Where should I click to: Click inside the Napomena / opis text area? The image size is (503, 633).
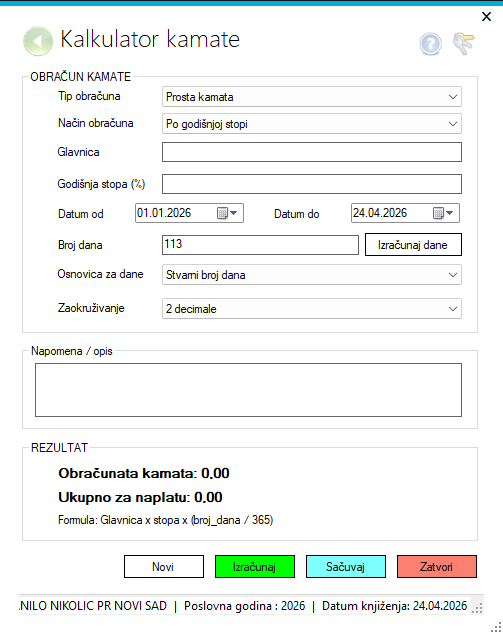click(248, 390)
